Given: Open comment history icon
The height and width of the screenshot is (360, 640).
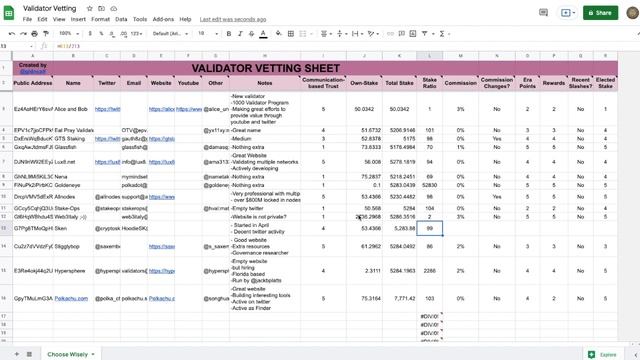Looking at the screenshot, I should click(543, 13).
